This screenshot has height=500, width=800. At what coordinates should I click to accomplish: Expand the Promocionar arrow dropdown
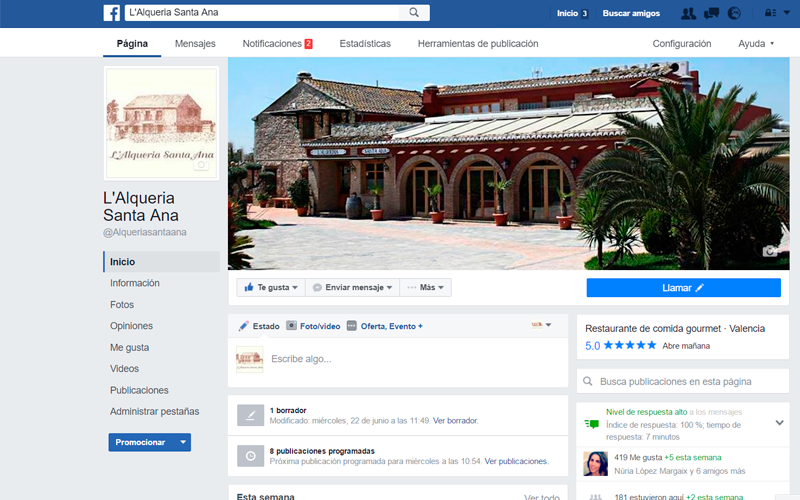(183, 442)
